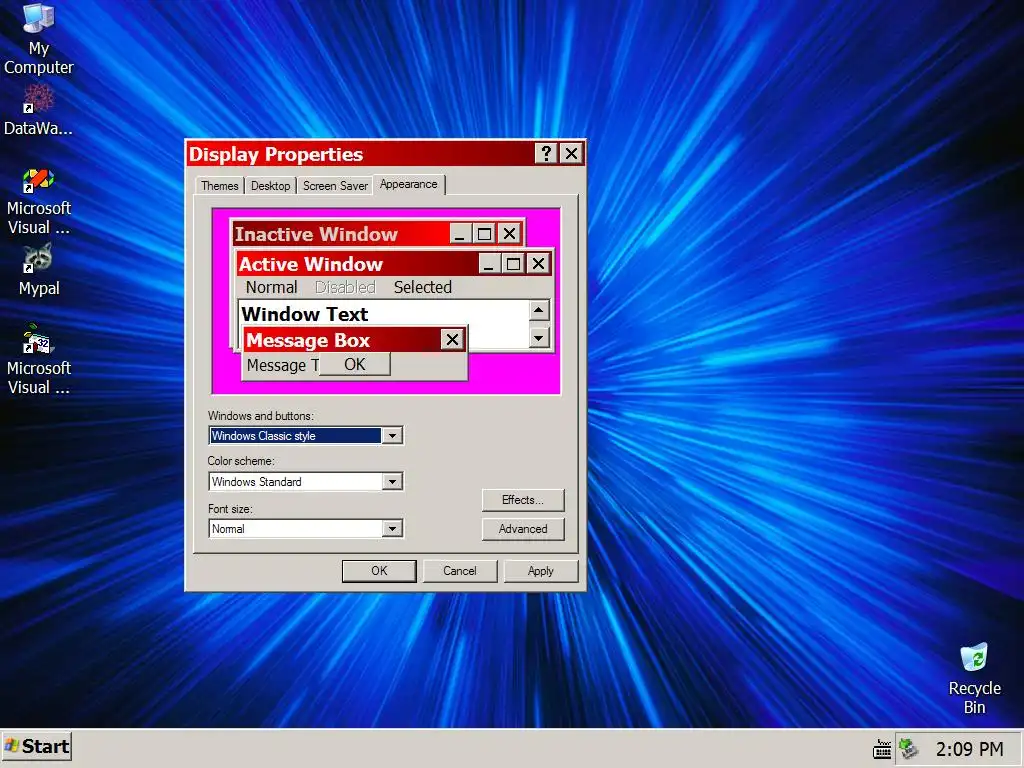The width and height of the screenshot is (1024, 768).
Task: Click the Disabled menu item in preview
Action: [345, 287]
